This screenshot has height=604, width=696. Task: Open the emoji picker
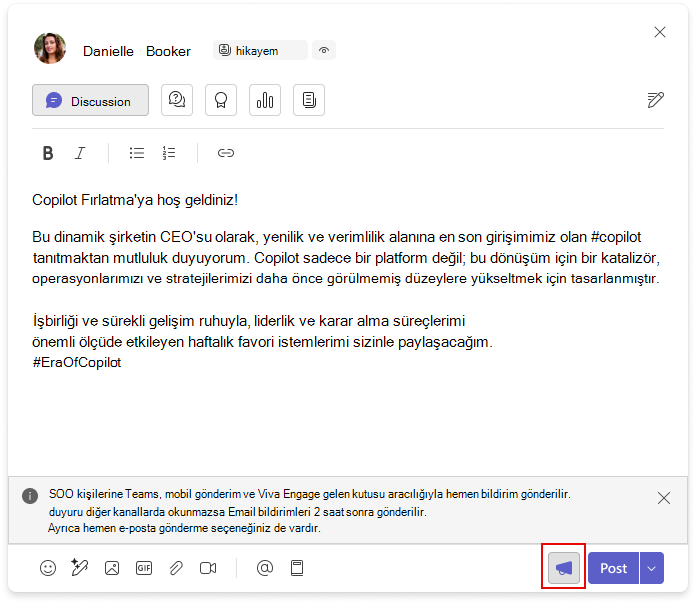pos(48,568)
